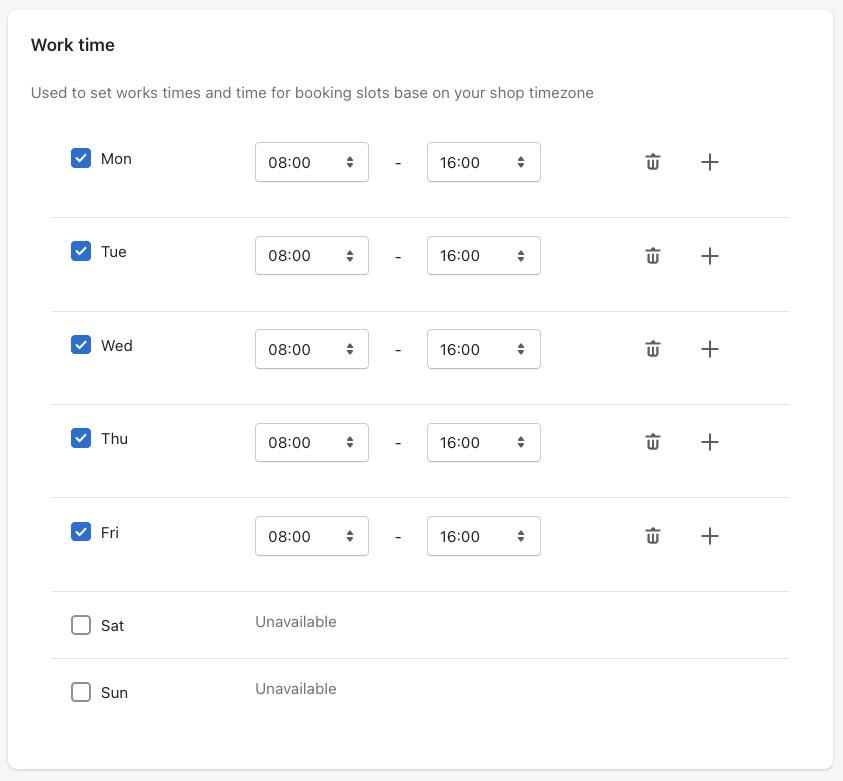Remove Friday's time slot
Viewport: 843px width, 781px height.
[x=652, y=536]
